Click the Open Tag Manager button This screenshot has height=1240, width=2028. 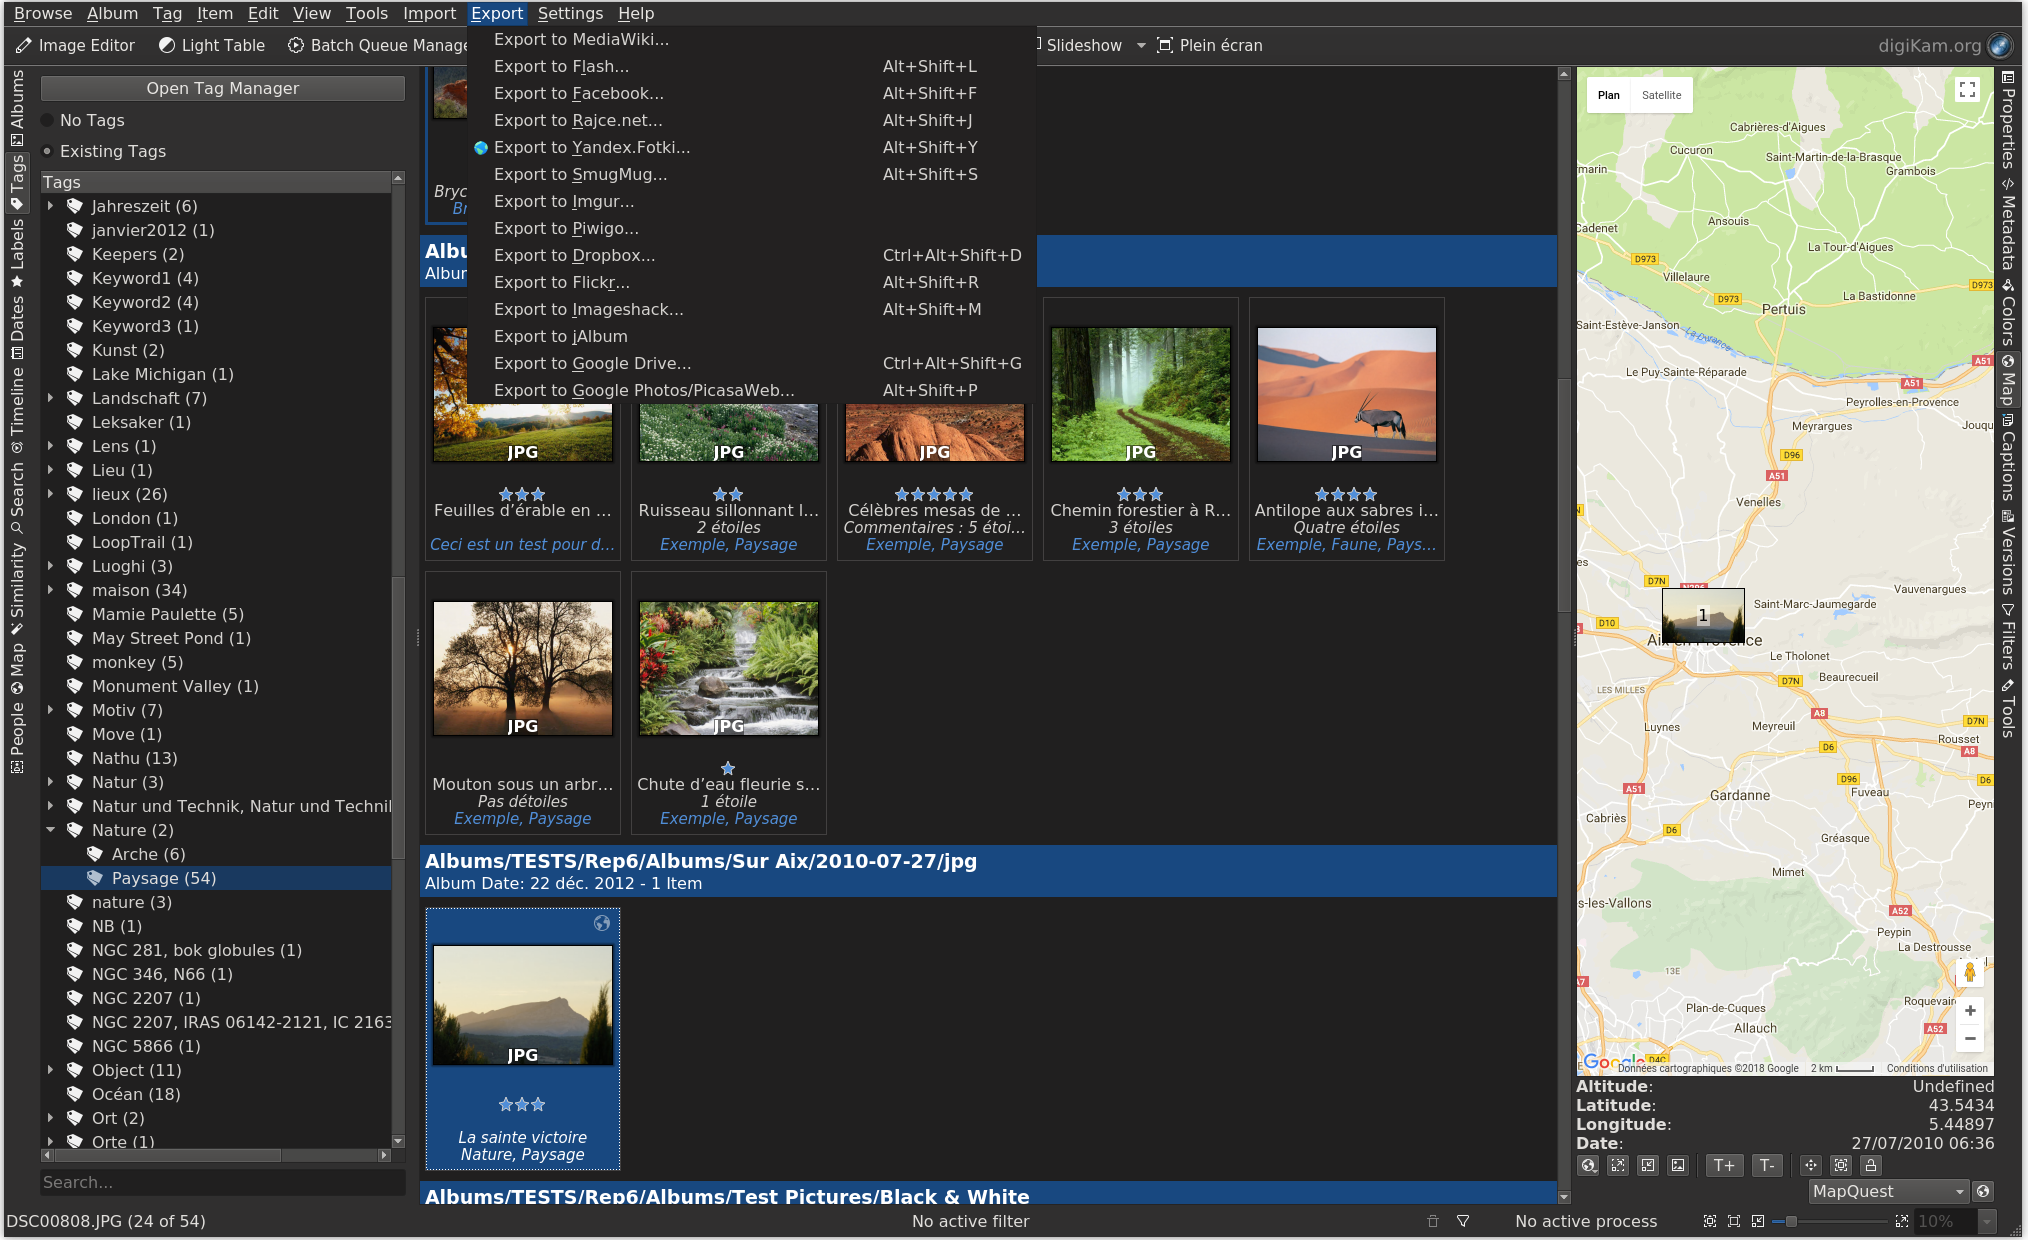pos(222,88)
